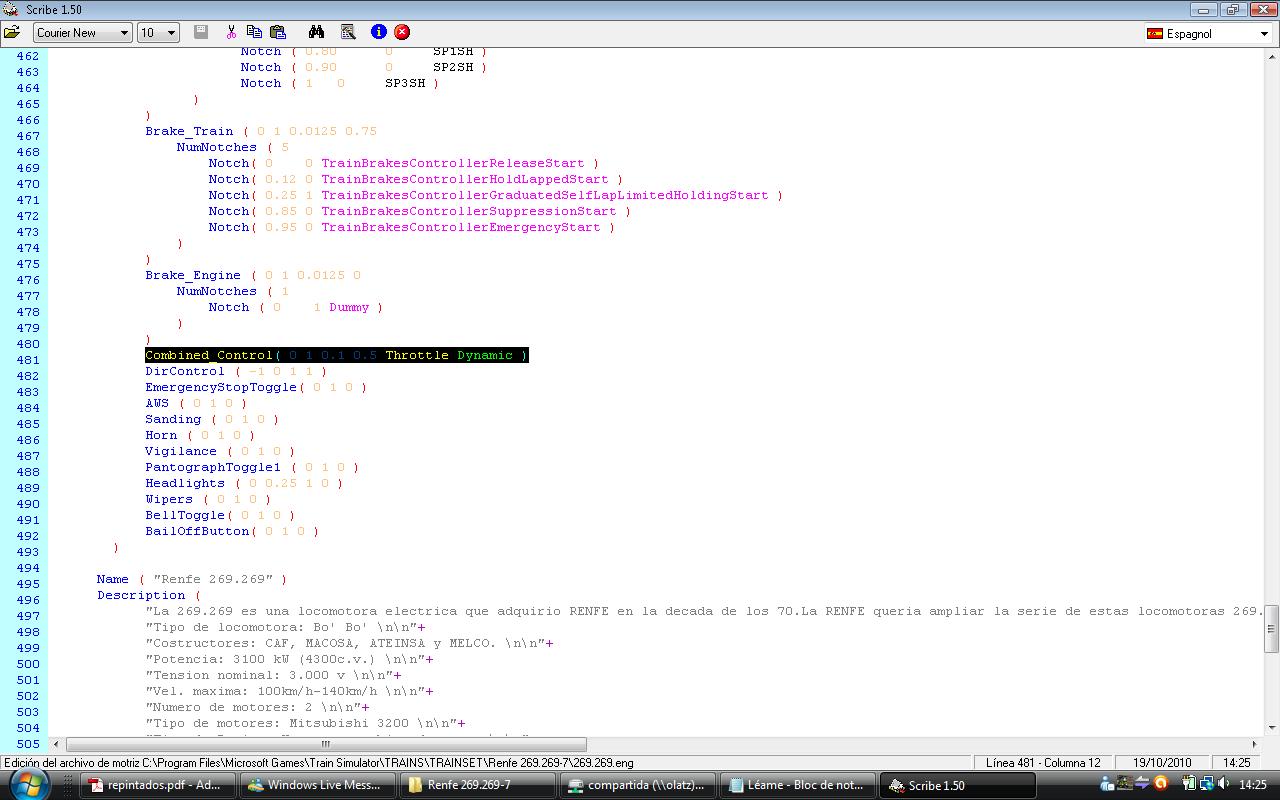Open search with the binoculars icon

316,32
